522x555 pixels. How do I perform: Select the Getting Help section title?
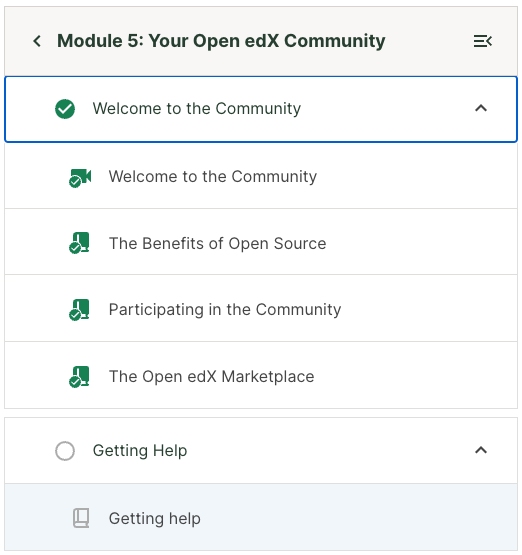coord(140,451)
